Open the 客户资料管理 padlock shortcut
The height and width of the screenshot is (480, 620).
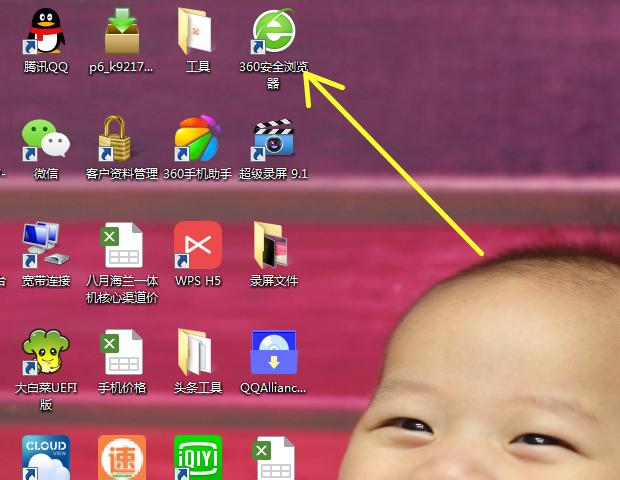[x=115, y=138]
